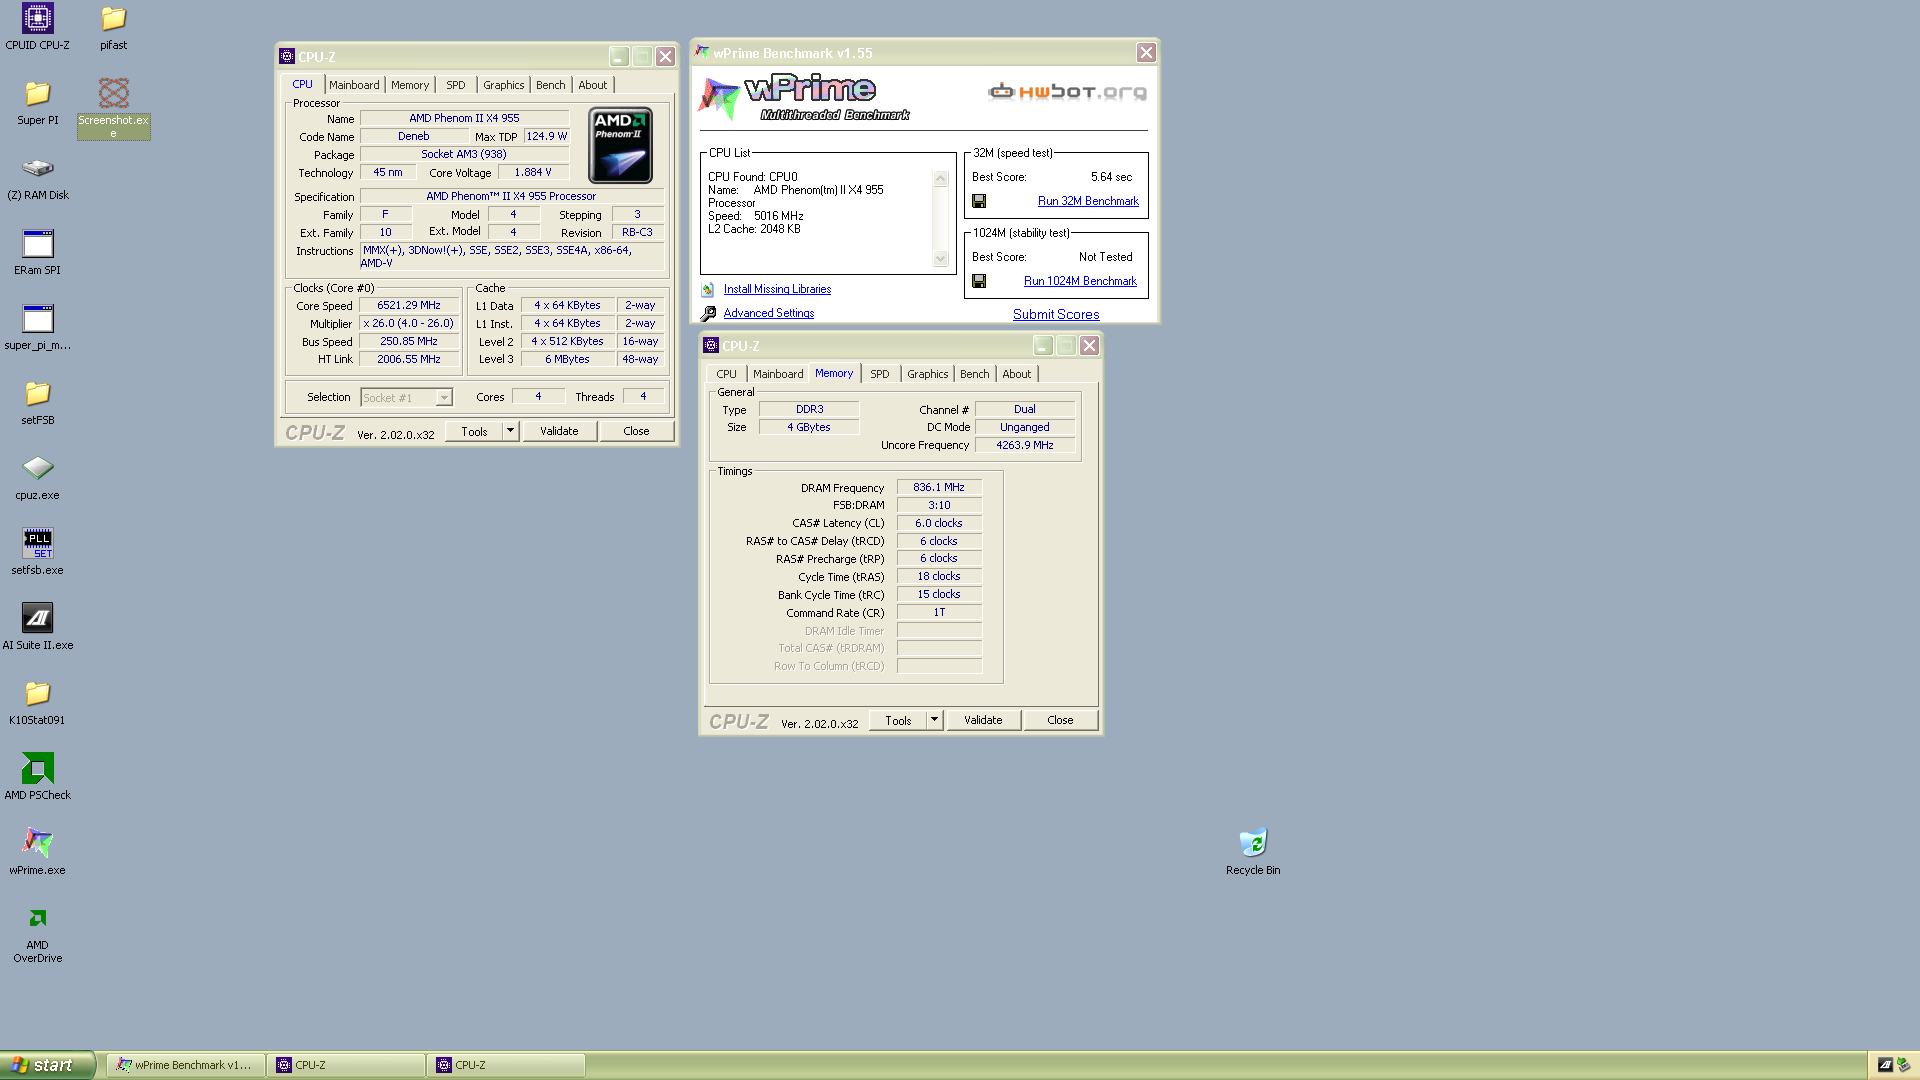This screenshot has height=1080, width=1920.
Task: Switch to wPrime Benchmark taskbar button
Action: [x=186, y=1065]
